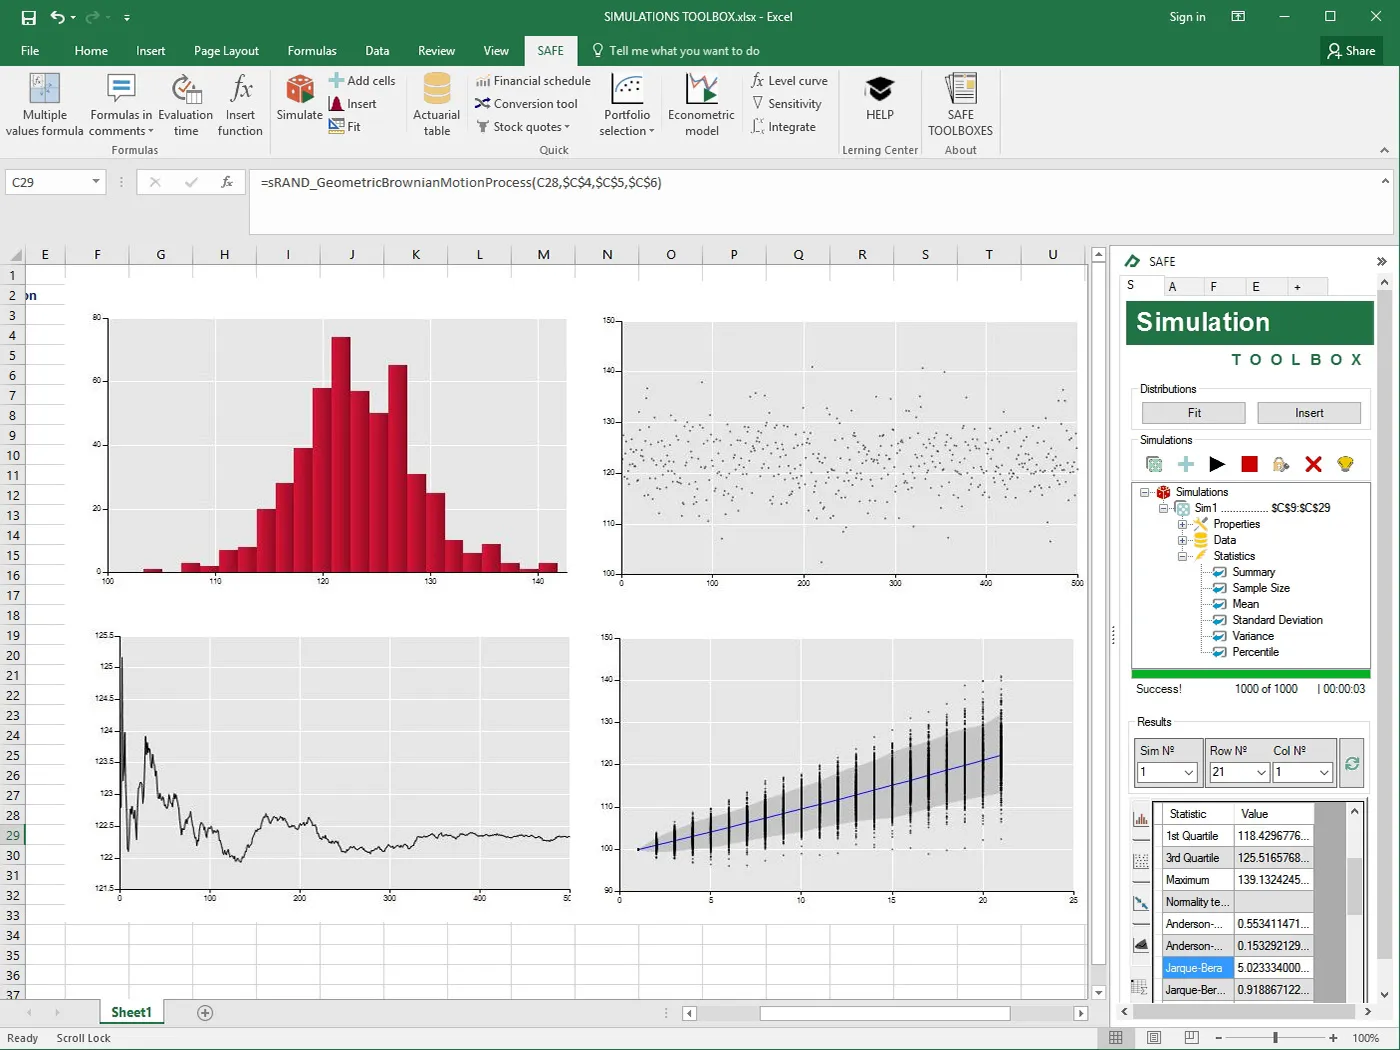Click the Fit button under Distributions
The height and width of the screenshot is (1050, 1400).
(x=1192, y=412)
